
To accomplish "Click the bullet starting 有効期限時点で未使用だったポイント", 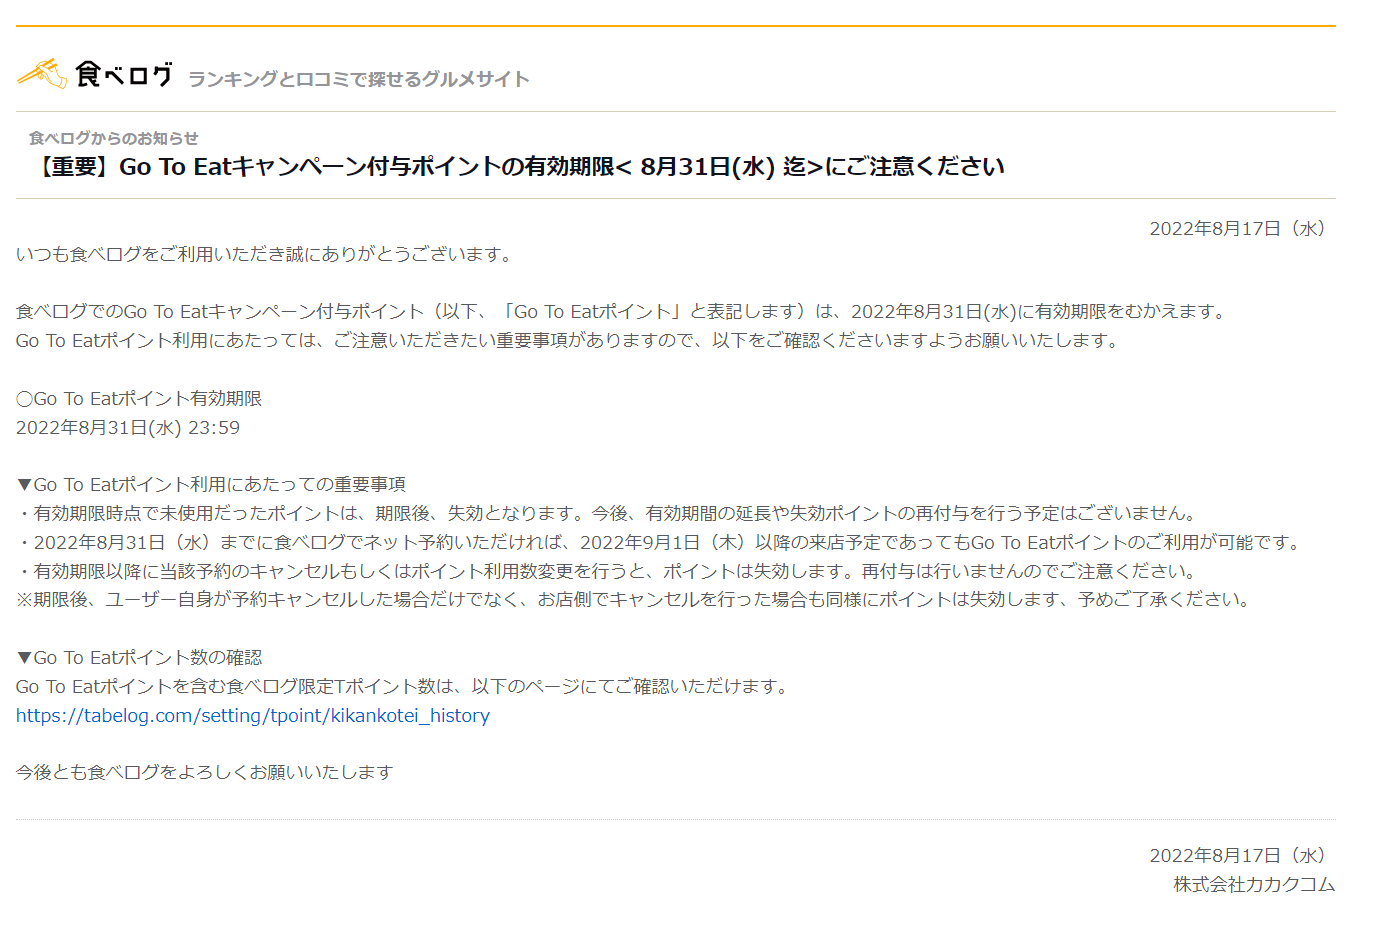I will pos(607,514).
